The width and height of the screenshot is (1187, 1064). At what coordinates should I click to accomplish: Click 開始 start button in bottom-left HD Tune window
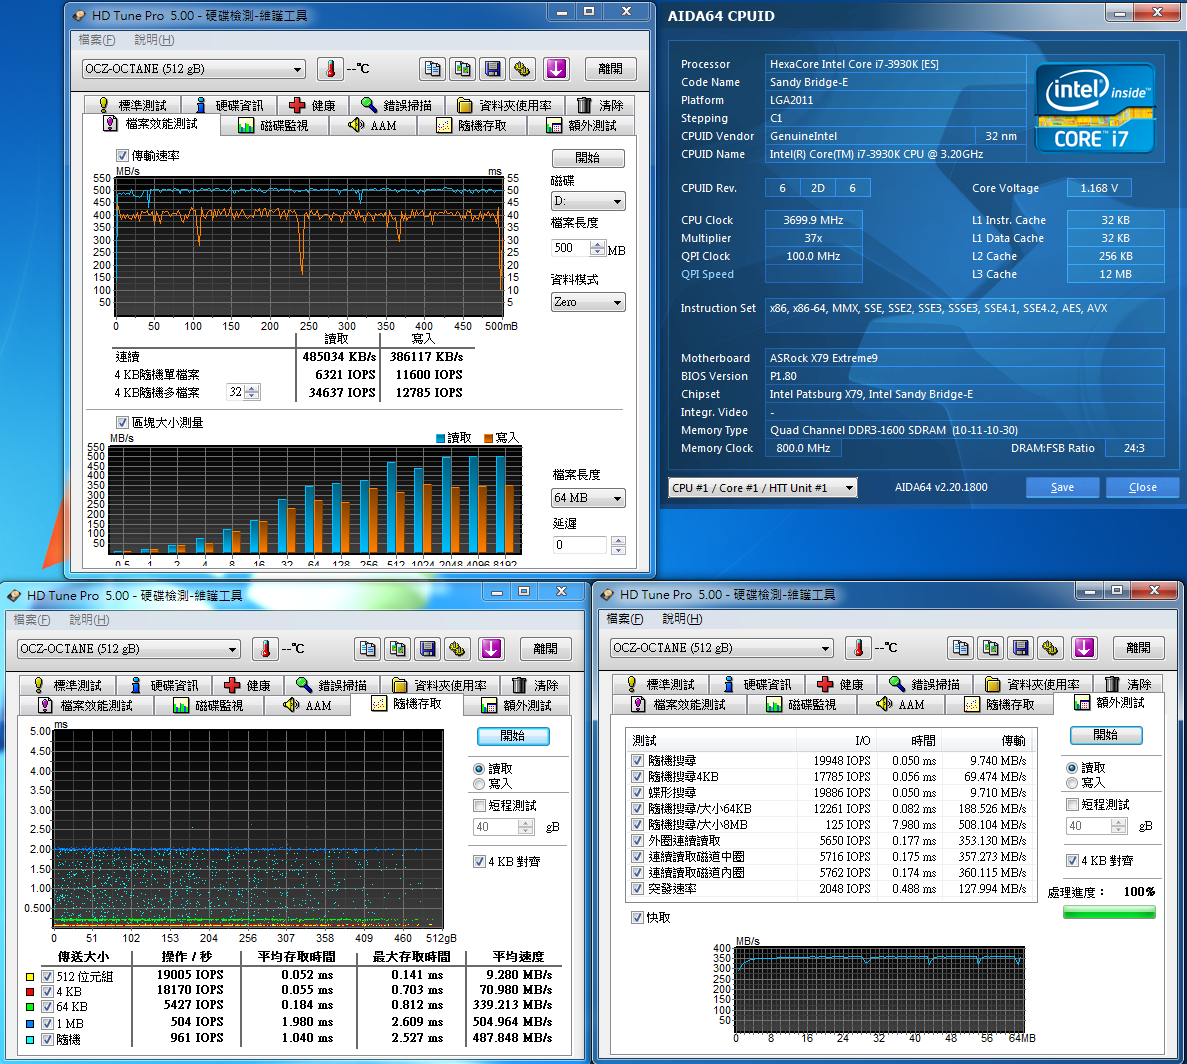click(x=513, y=736)
